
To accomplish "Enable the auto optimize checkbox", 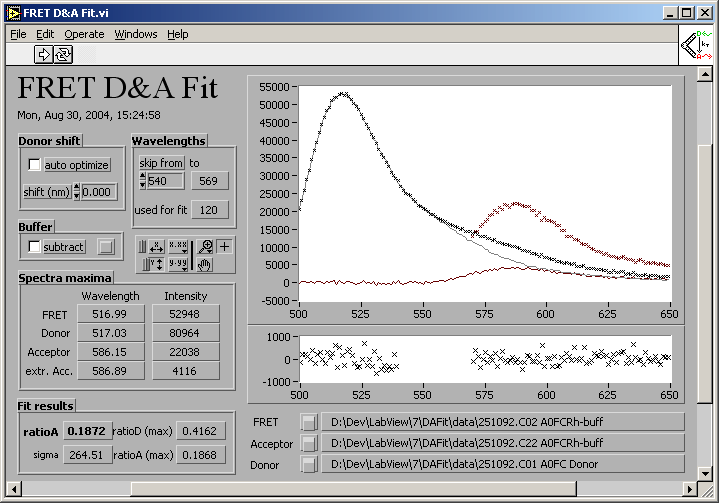I will pyautogui.click(x=35, y=164).
